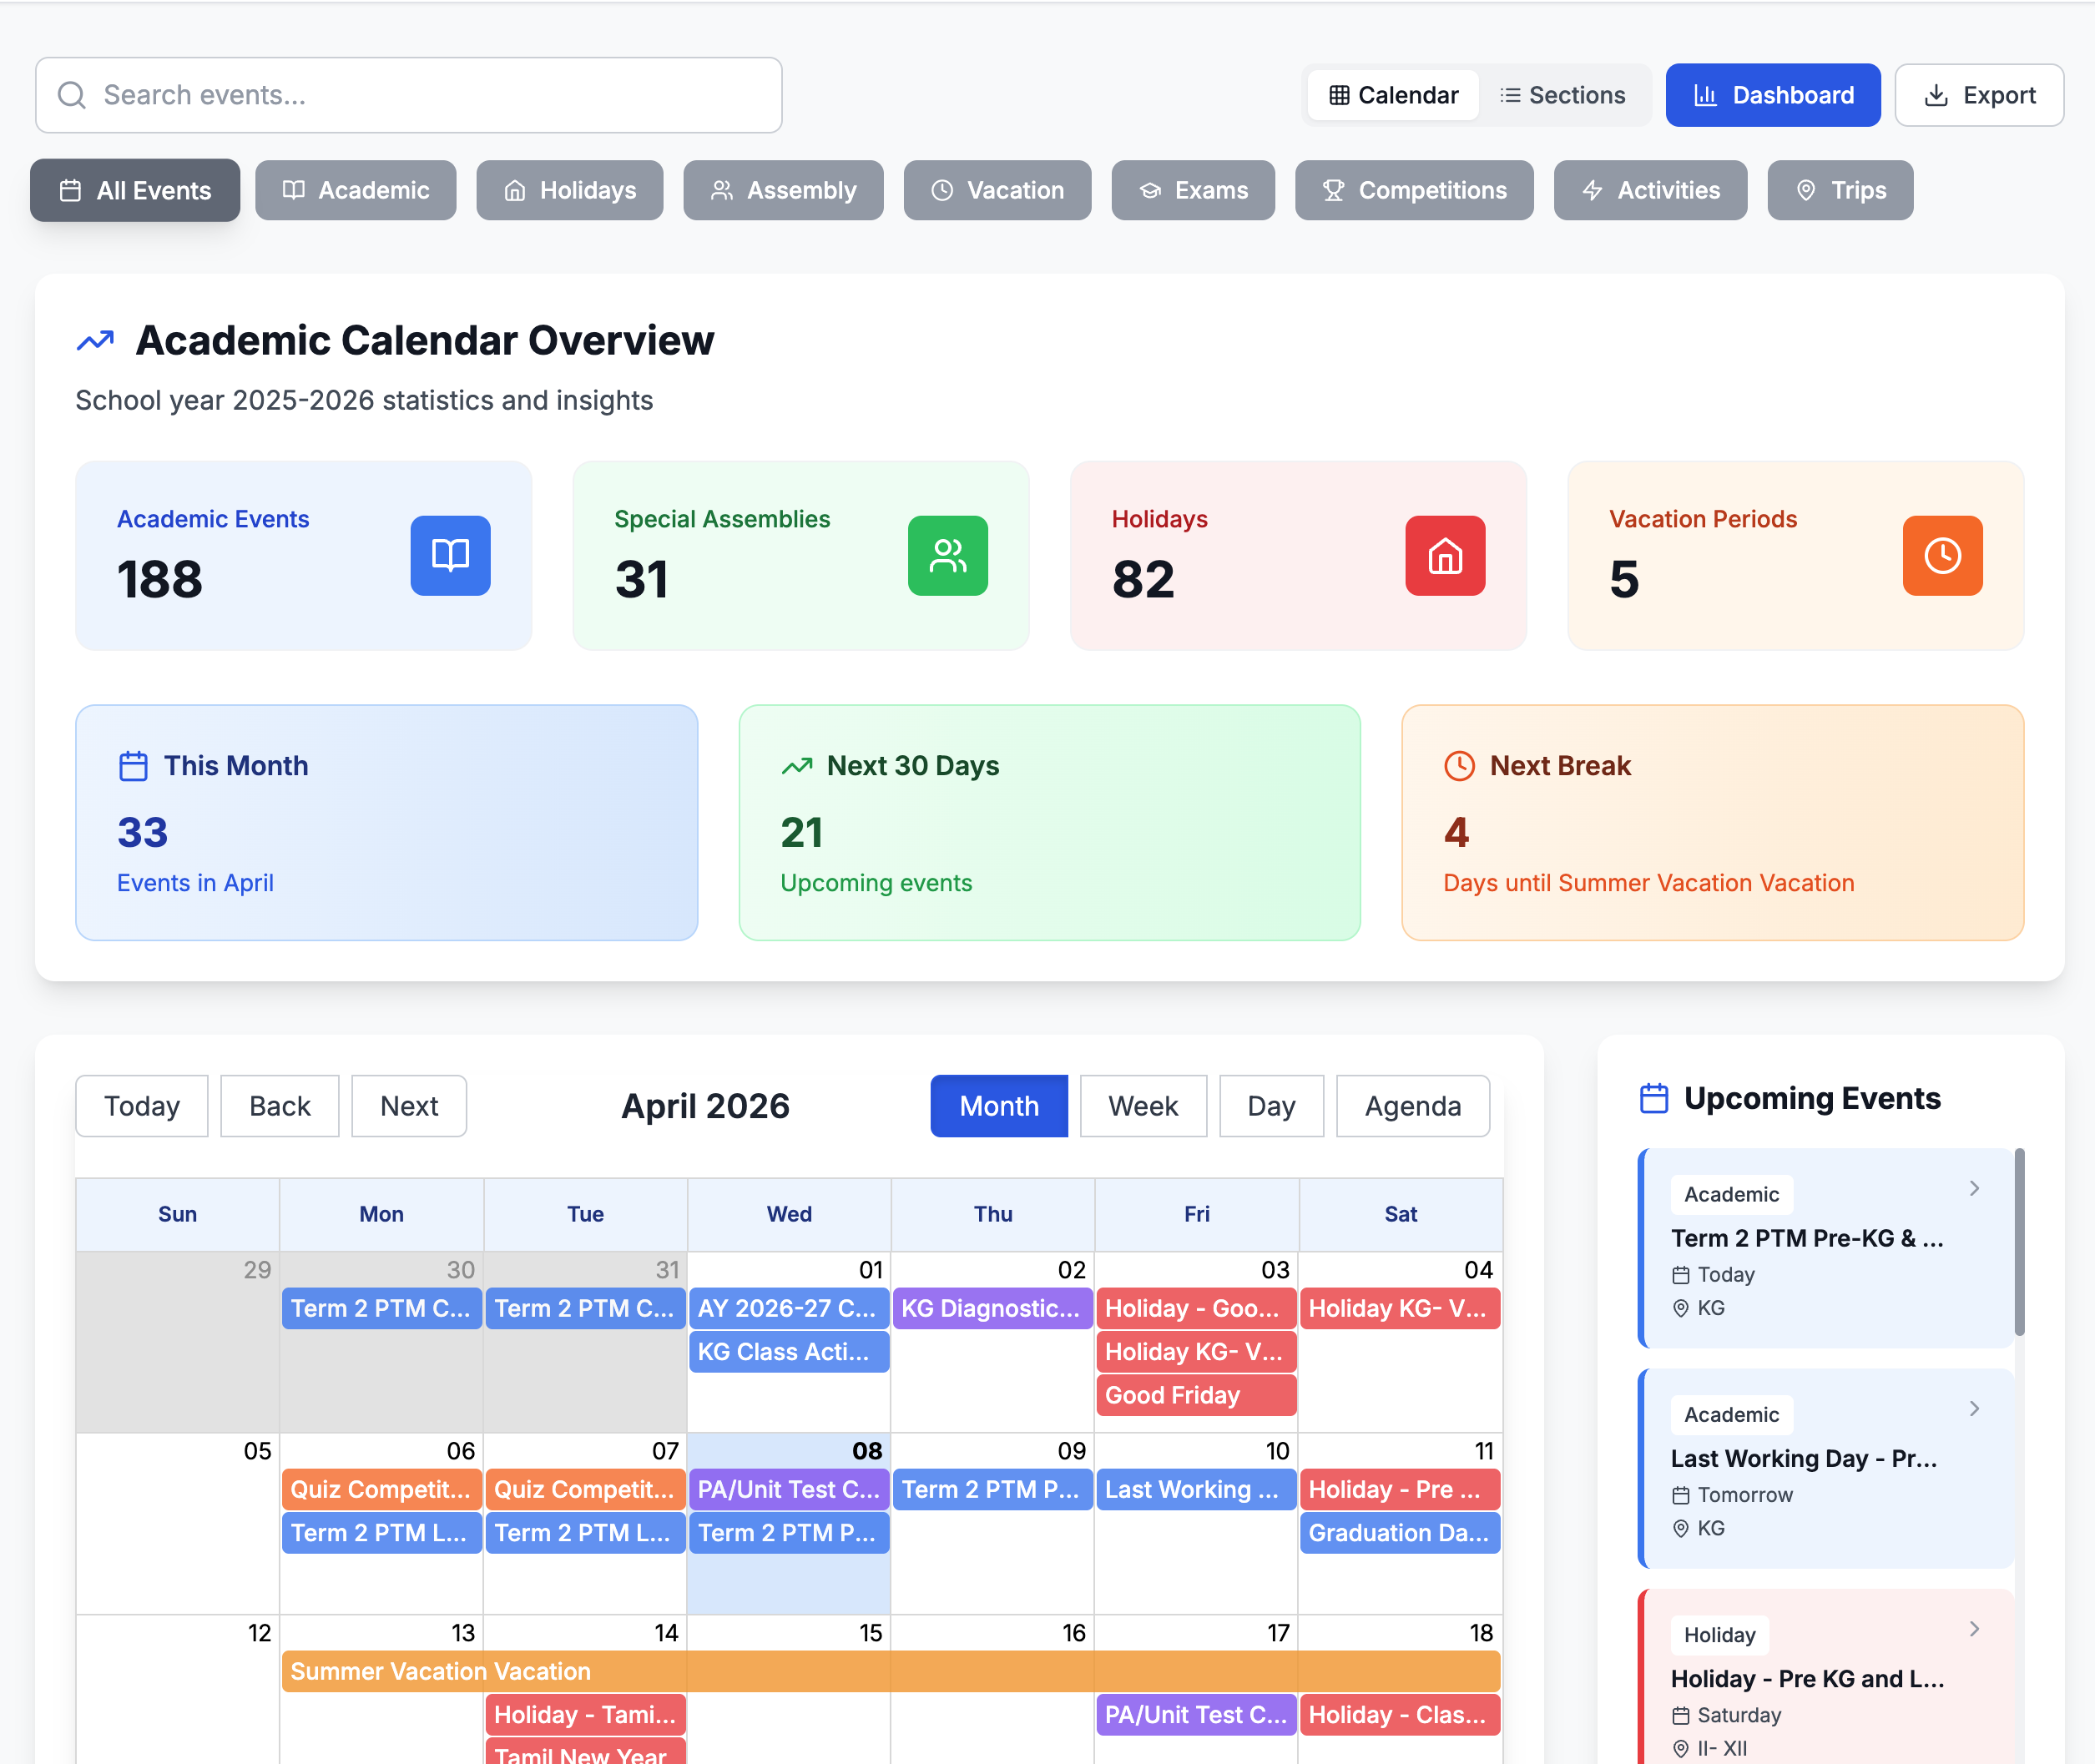Click the orange Vacation Periods clock icon
This screenshot has height=1764, width=2095.
point(1941,556)
